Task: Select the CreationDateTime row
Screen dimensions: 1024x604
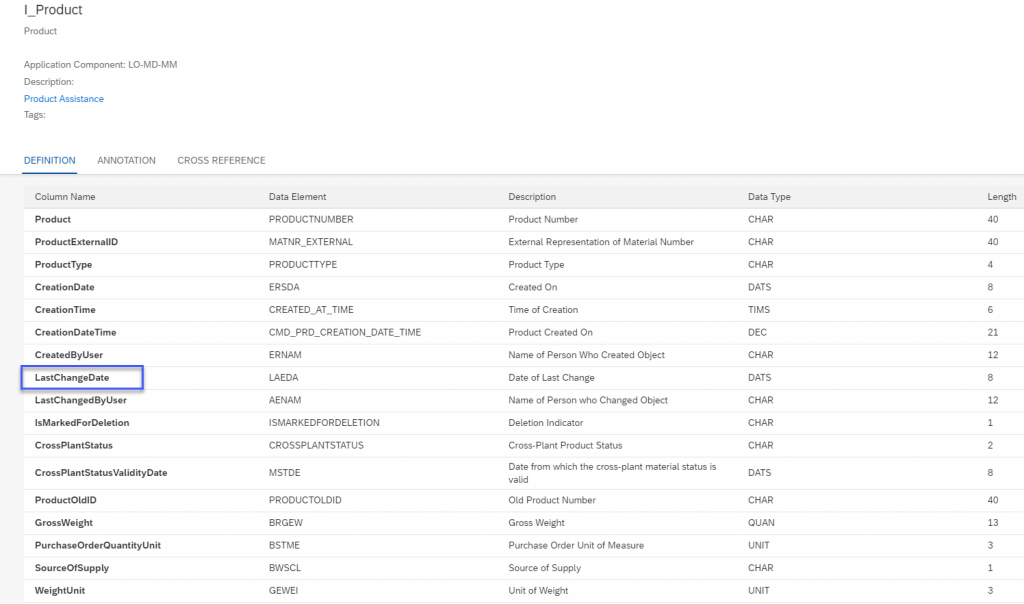Action: 524,332
